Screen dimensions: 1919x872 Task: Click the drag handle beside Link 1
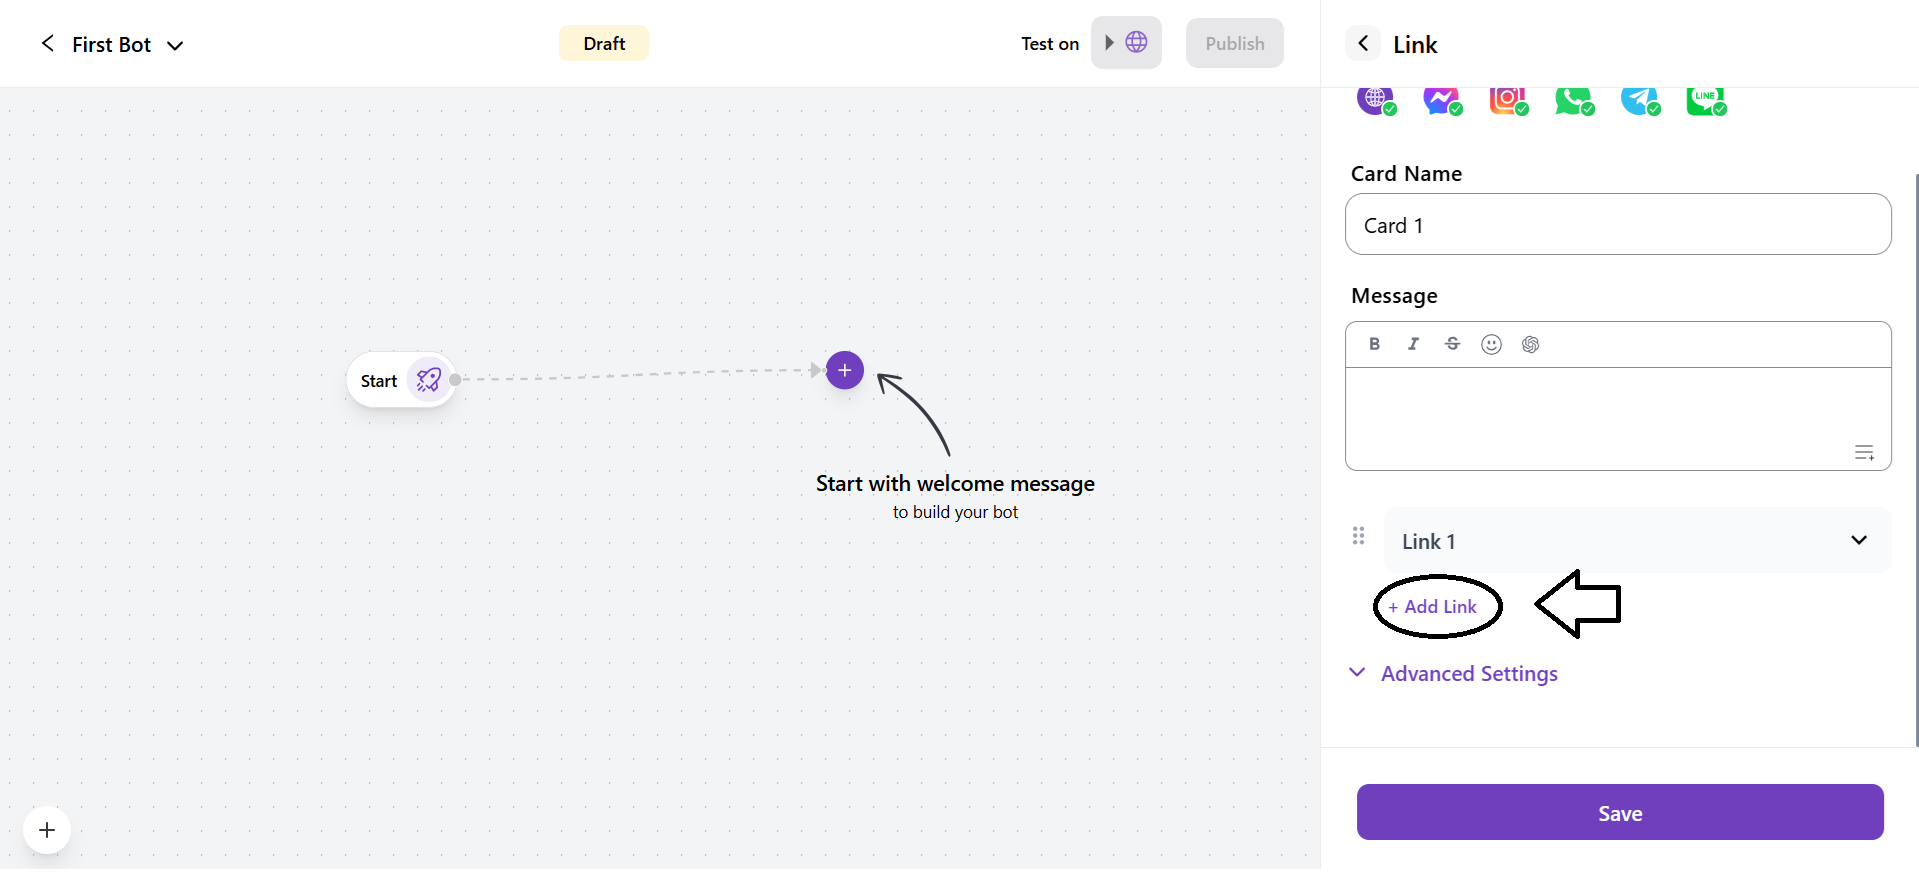[1358, 536]
